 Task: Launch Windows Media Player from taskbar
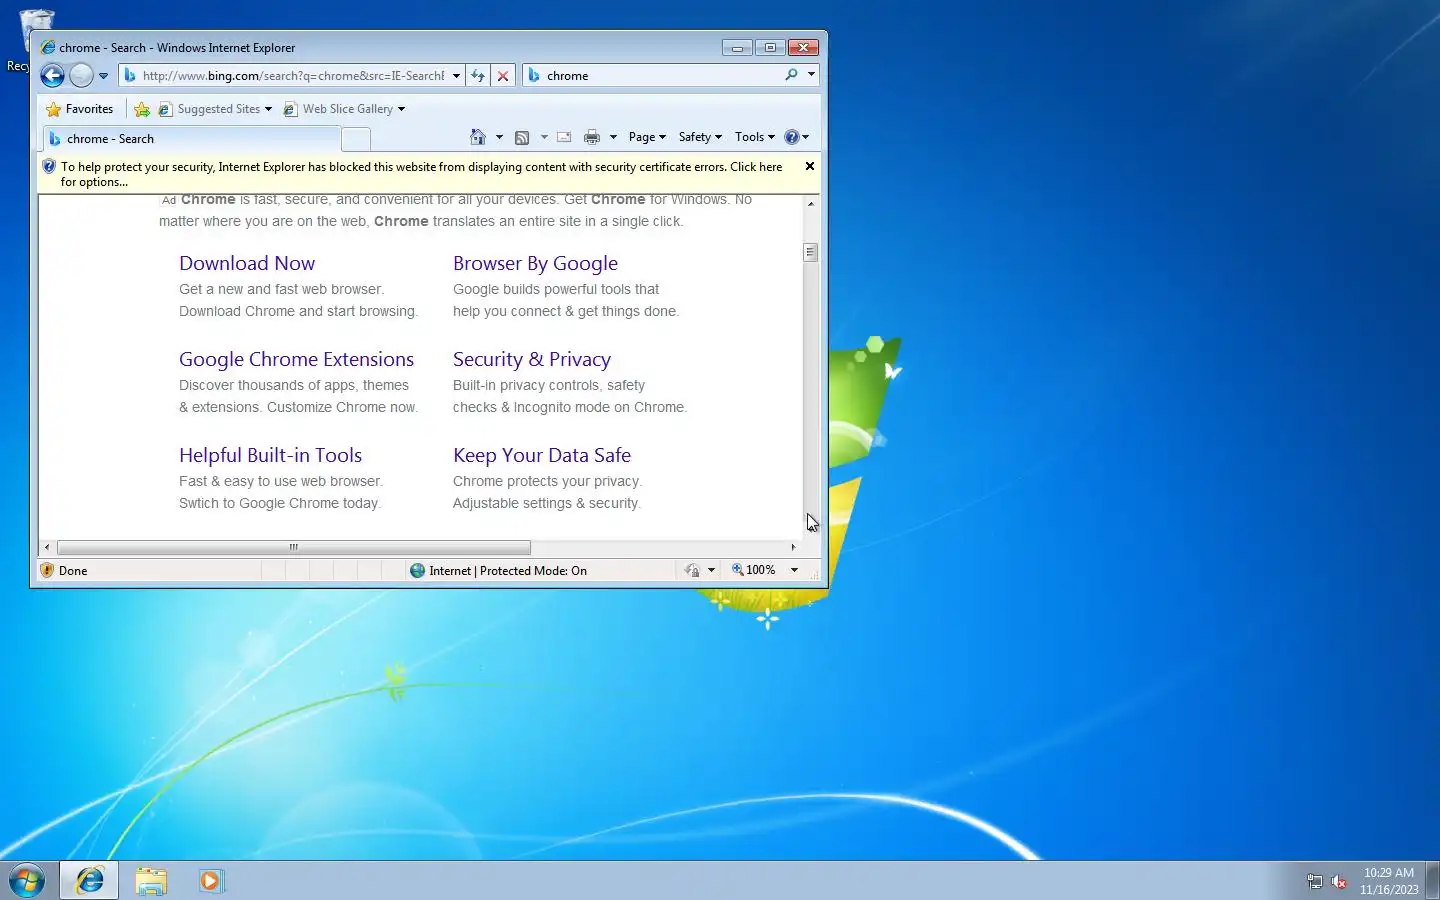[x=211, y=881]
